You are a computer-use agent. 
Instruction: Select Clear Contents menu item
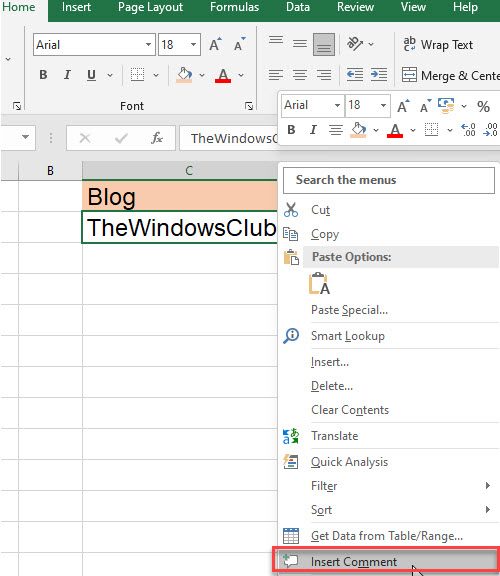tap(389, 410)
